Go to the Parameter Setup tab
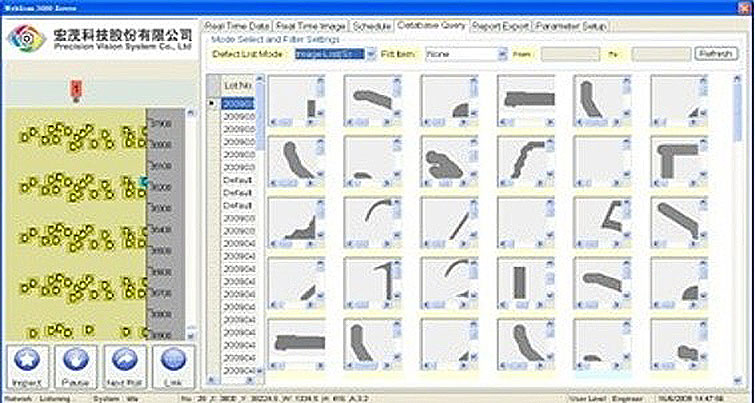The height and width of the screenshot is (403, 756). click(x=571, y=24)
